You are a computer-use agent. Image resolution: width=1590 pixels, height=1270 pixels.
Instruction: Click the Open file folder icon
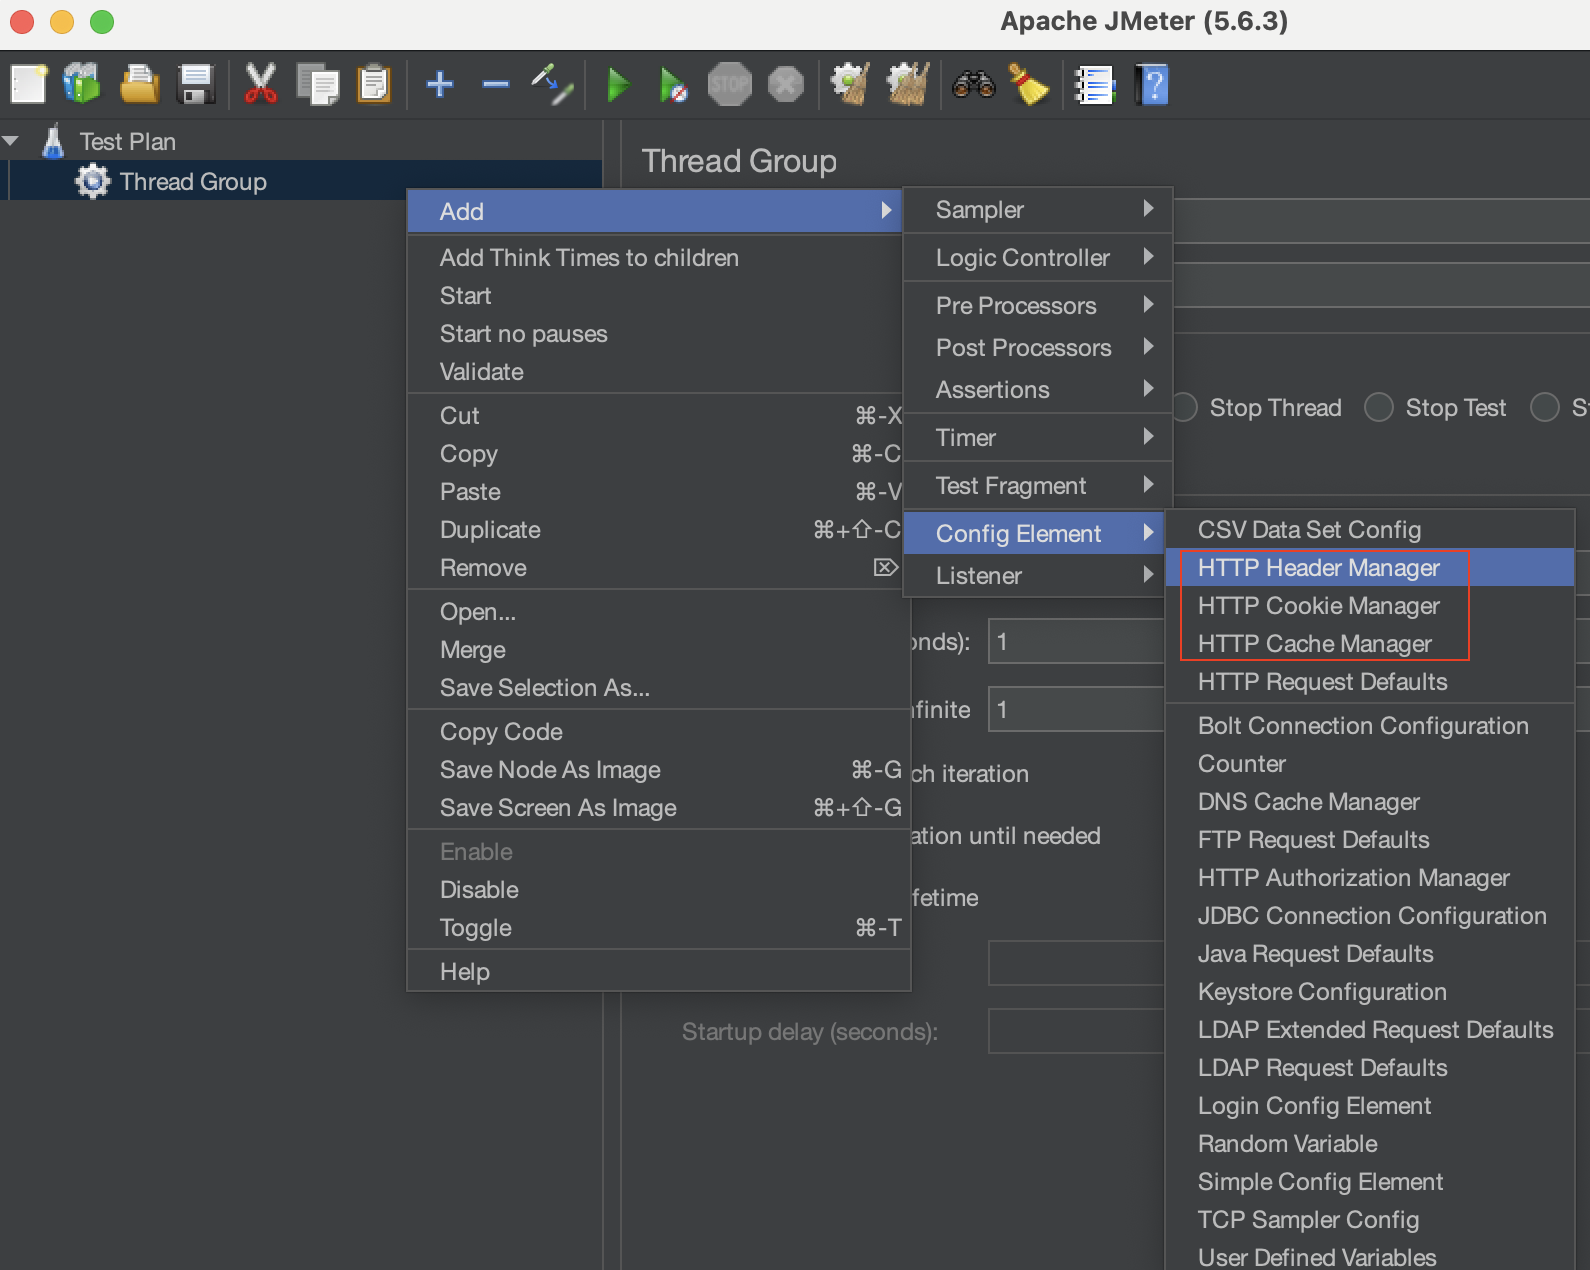tap(139, 84)
